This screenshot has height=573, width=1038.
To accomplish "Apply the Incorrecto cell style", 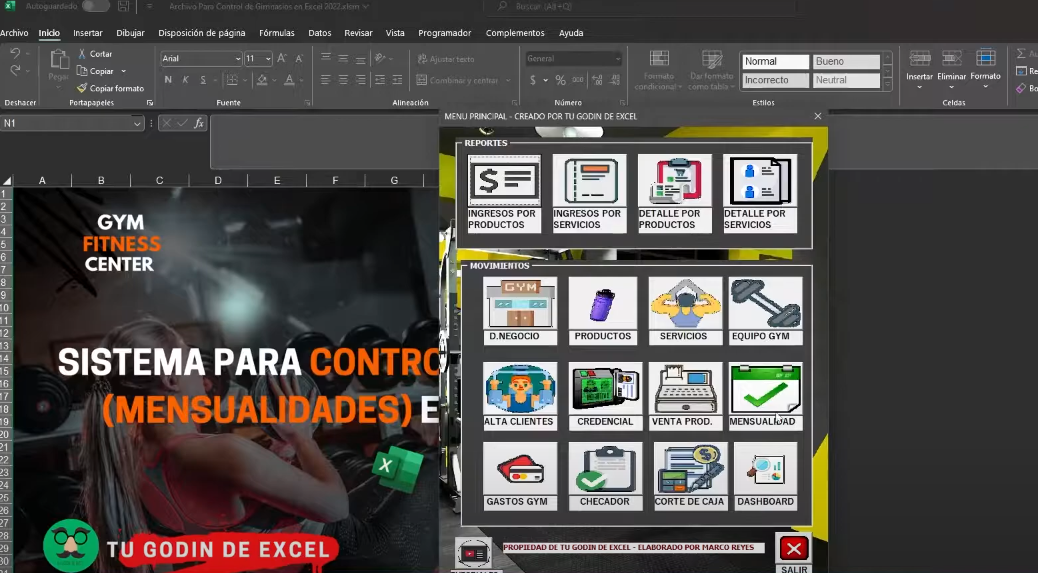I will [775, 80].
